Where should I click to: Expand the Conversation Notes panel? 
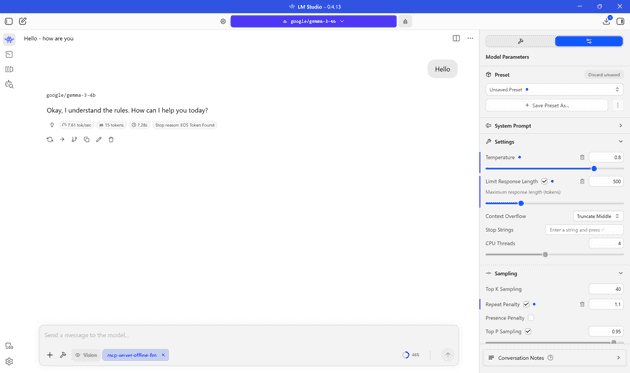pyautogui.click(x=554, y=358)
